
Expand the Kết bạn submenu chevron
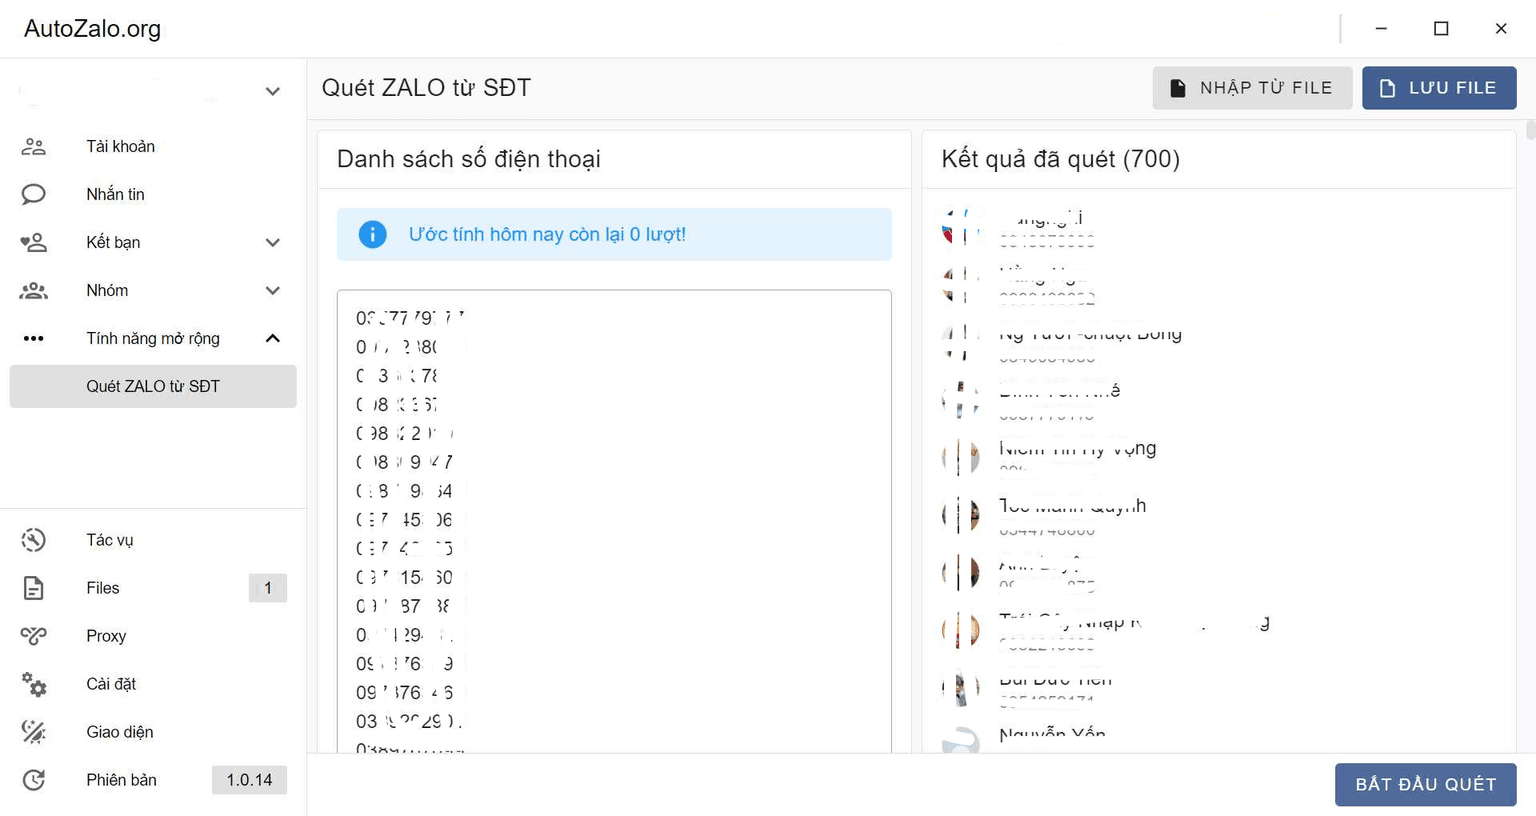272,242
